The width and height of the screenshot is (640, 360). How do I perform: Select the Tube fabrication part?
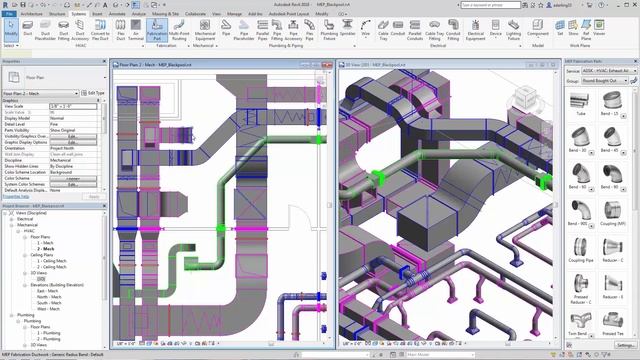580,104
